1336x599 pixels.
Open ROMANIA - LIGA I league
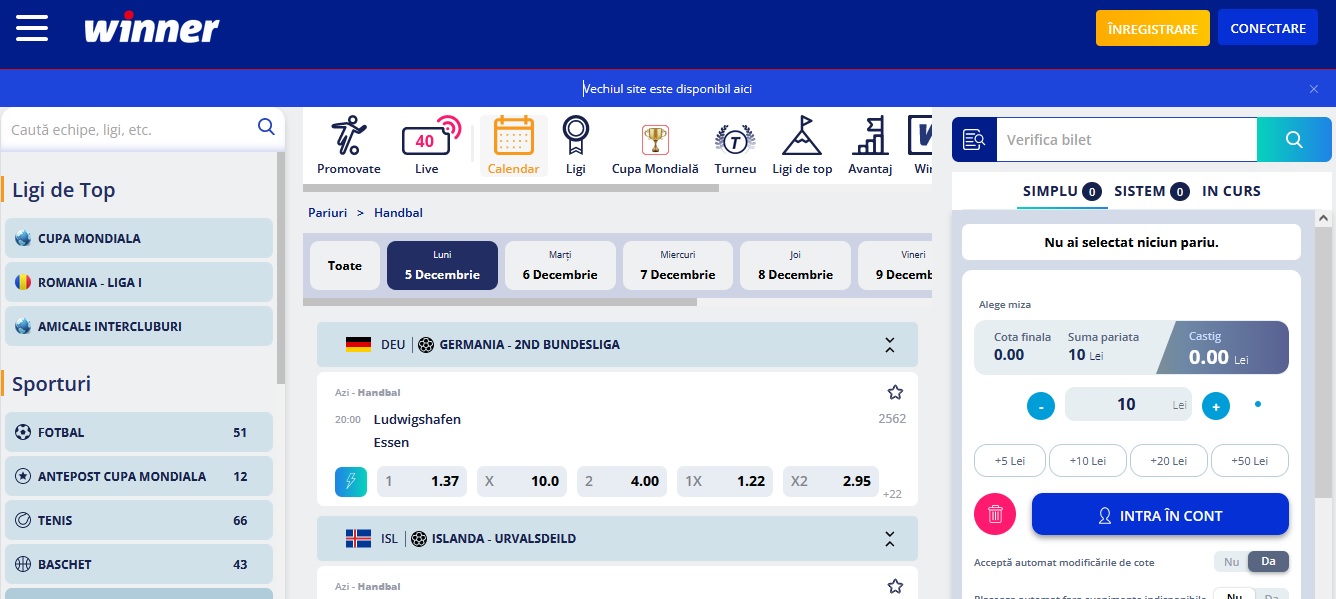[139, 282]
